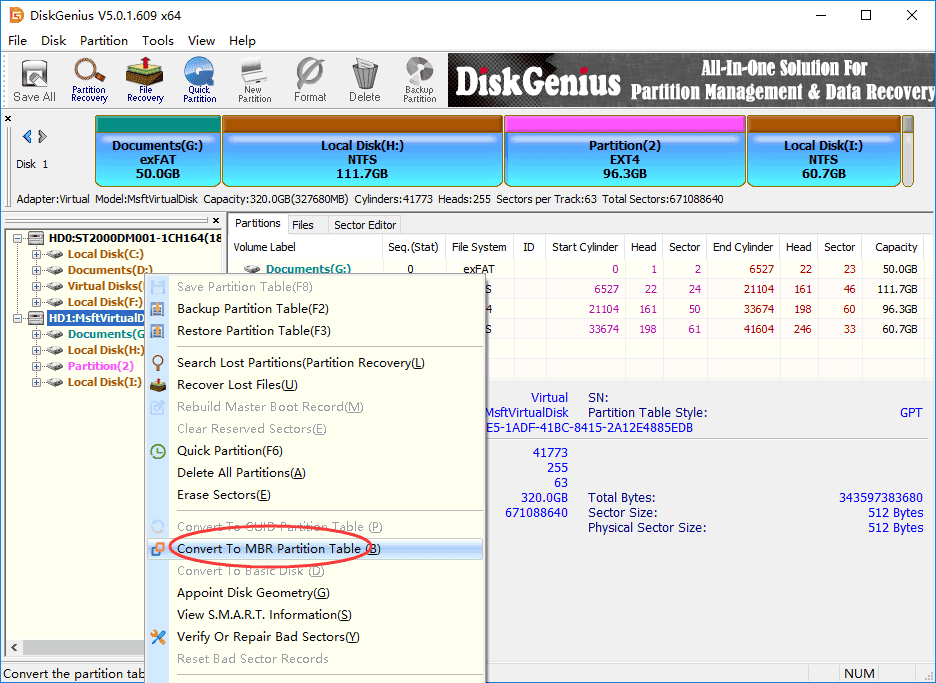
Task: Click the Save All toolbar icon
Action: coord(34,80)
